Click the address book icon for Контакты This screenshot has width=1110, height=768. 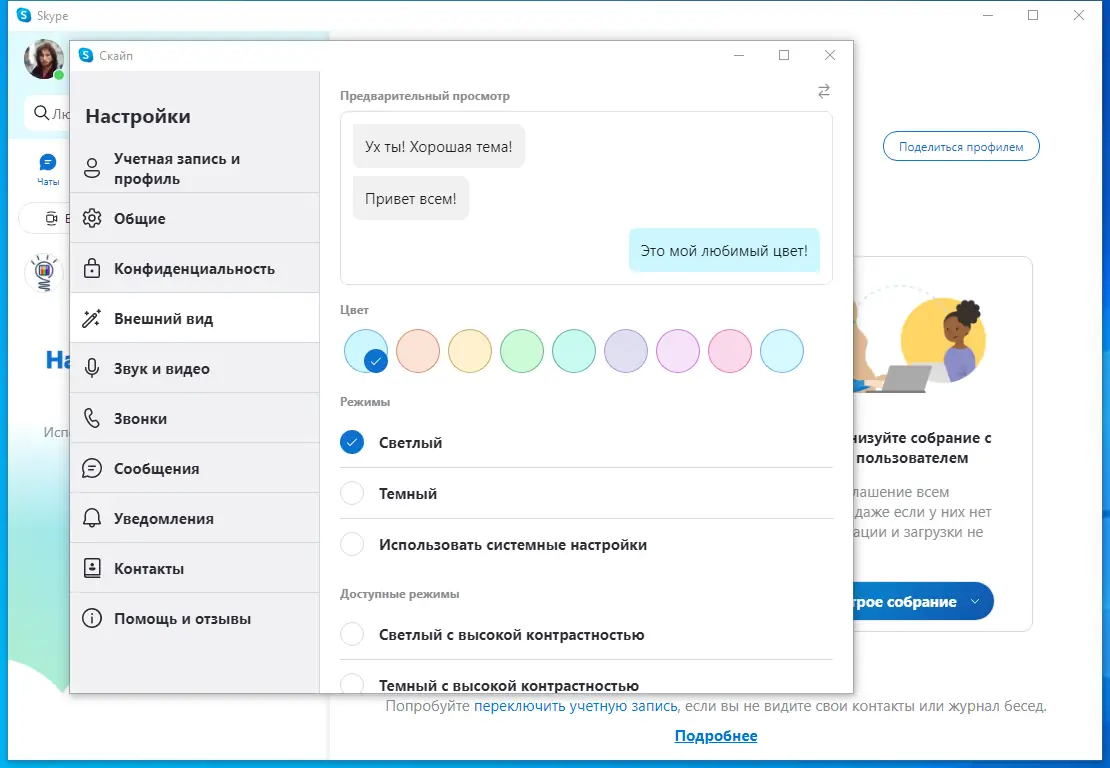tap(92, 568)
